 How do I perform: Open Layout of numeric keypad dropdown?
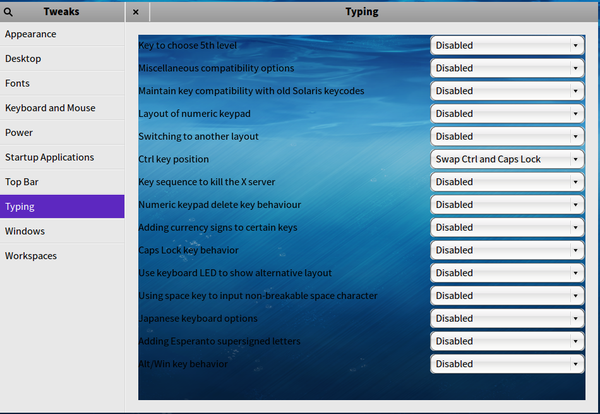(507, 114)
